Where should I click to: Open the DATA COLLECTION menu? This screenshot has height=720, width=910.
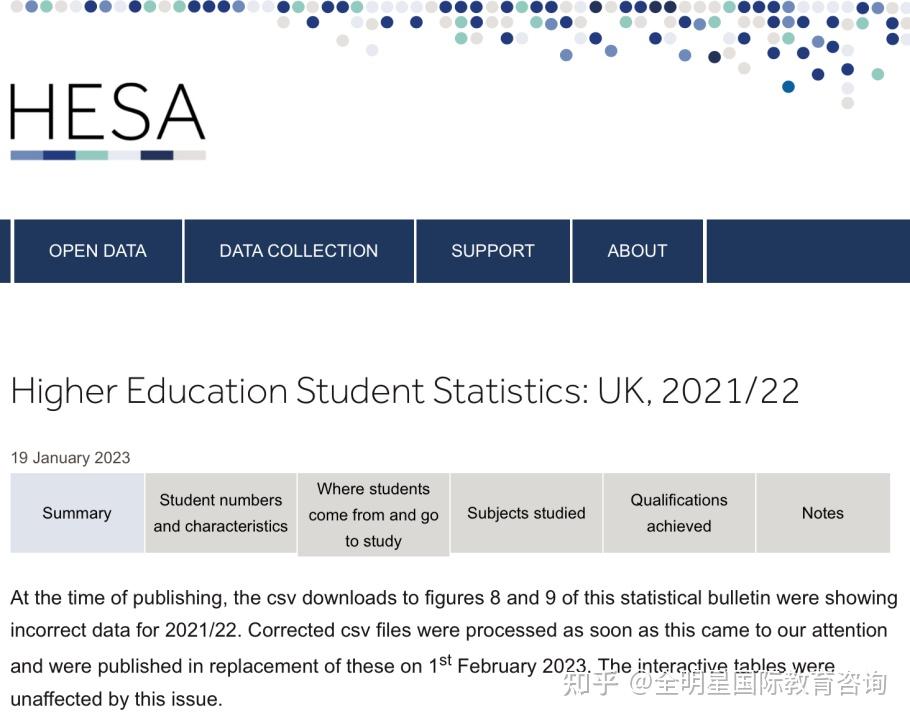tap(299, 251)
